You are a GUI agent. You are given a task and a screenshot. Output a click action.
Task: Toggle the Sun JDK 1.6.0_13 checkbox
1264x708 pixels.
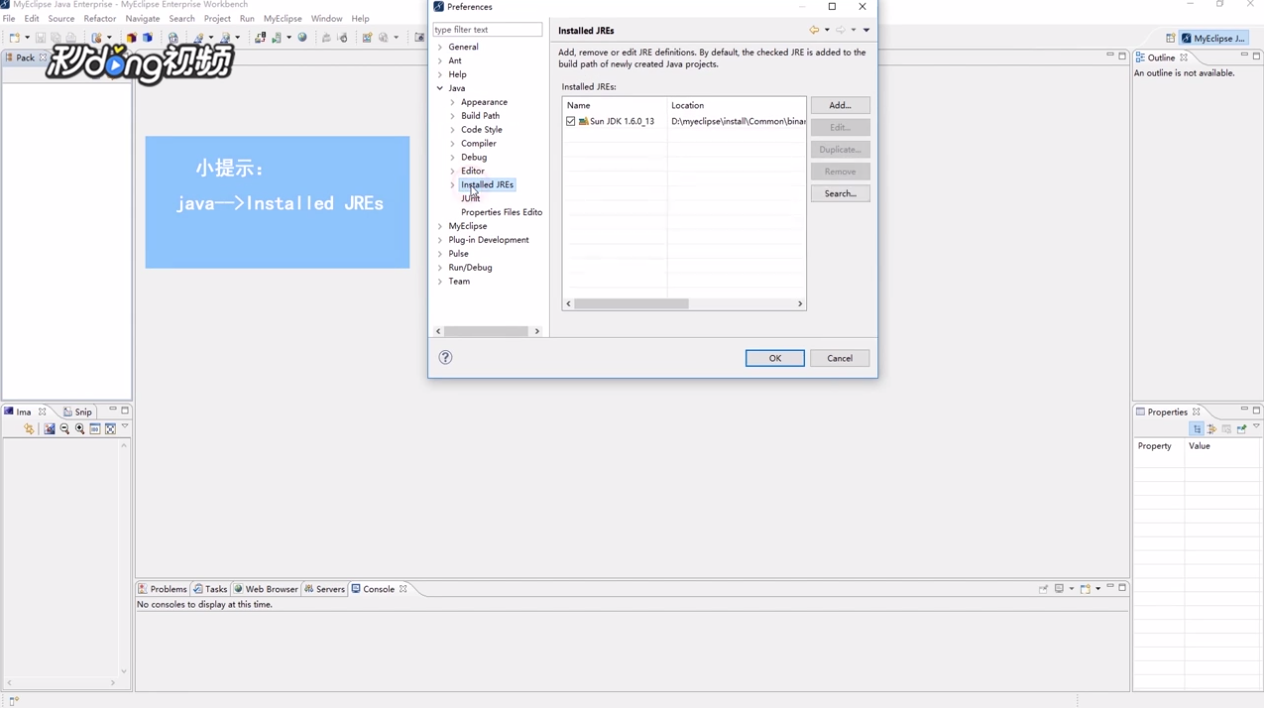point(571,121)
